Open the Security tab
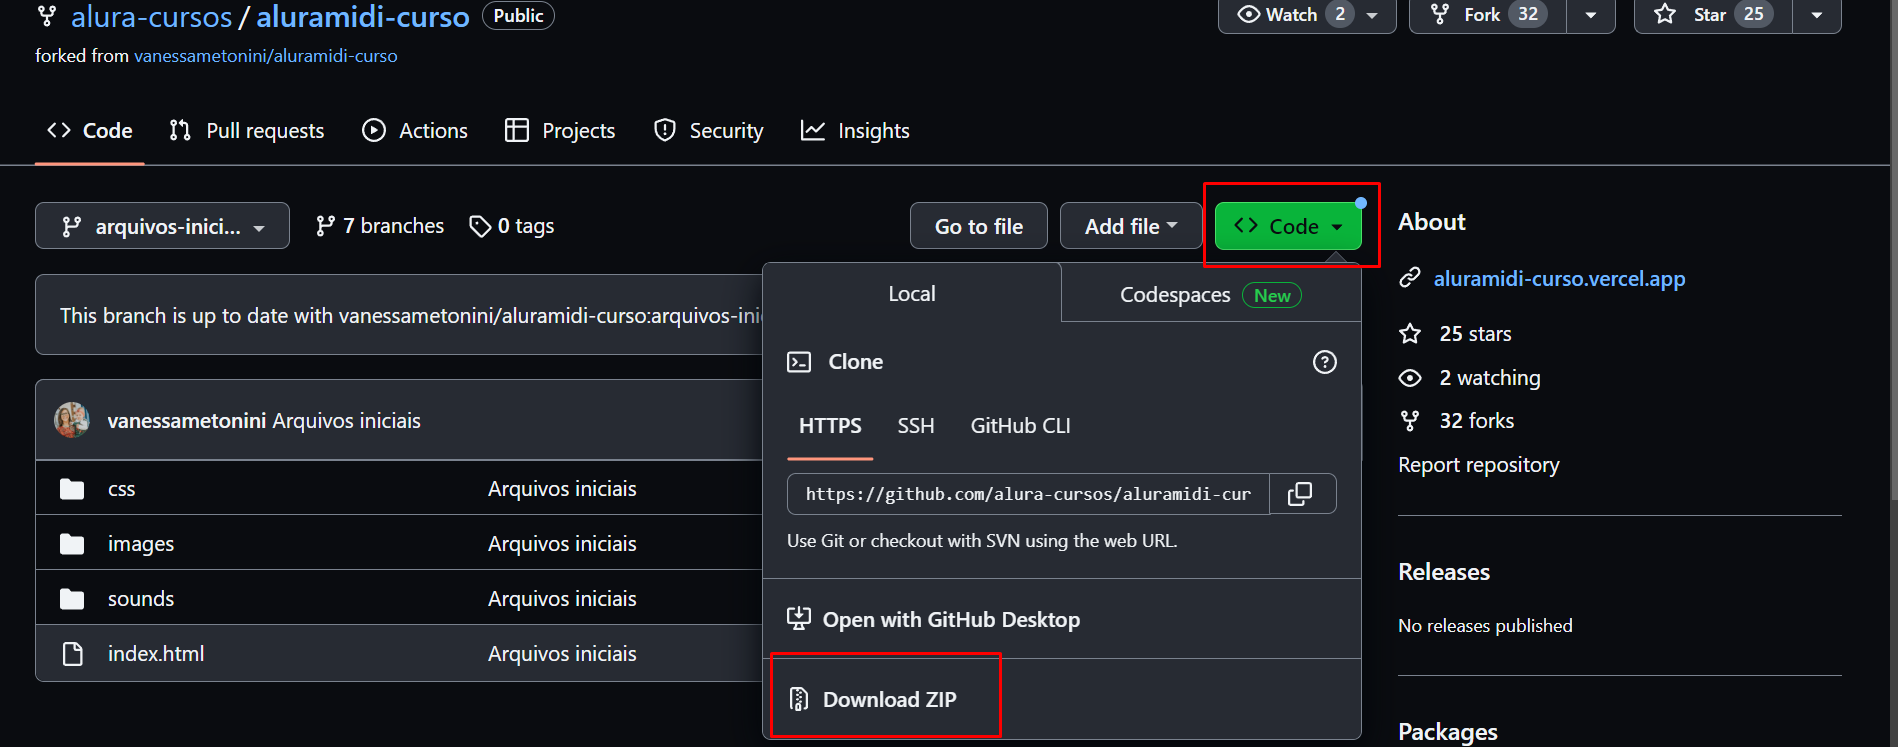The width and height of the screenshot is (1898, 747). (708, 131)
